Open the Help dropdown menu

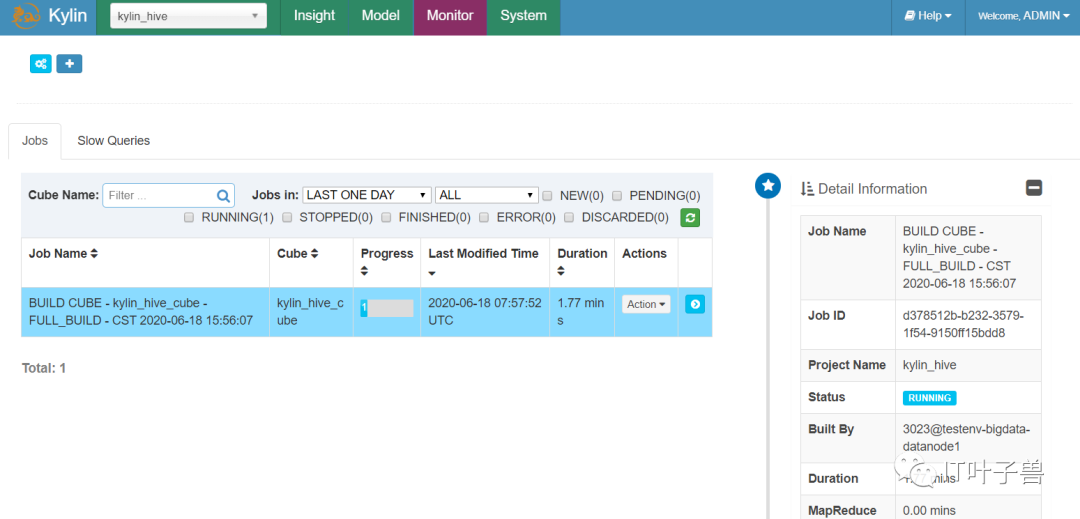coord(928,16)
